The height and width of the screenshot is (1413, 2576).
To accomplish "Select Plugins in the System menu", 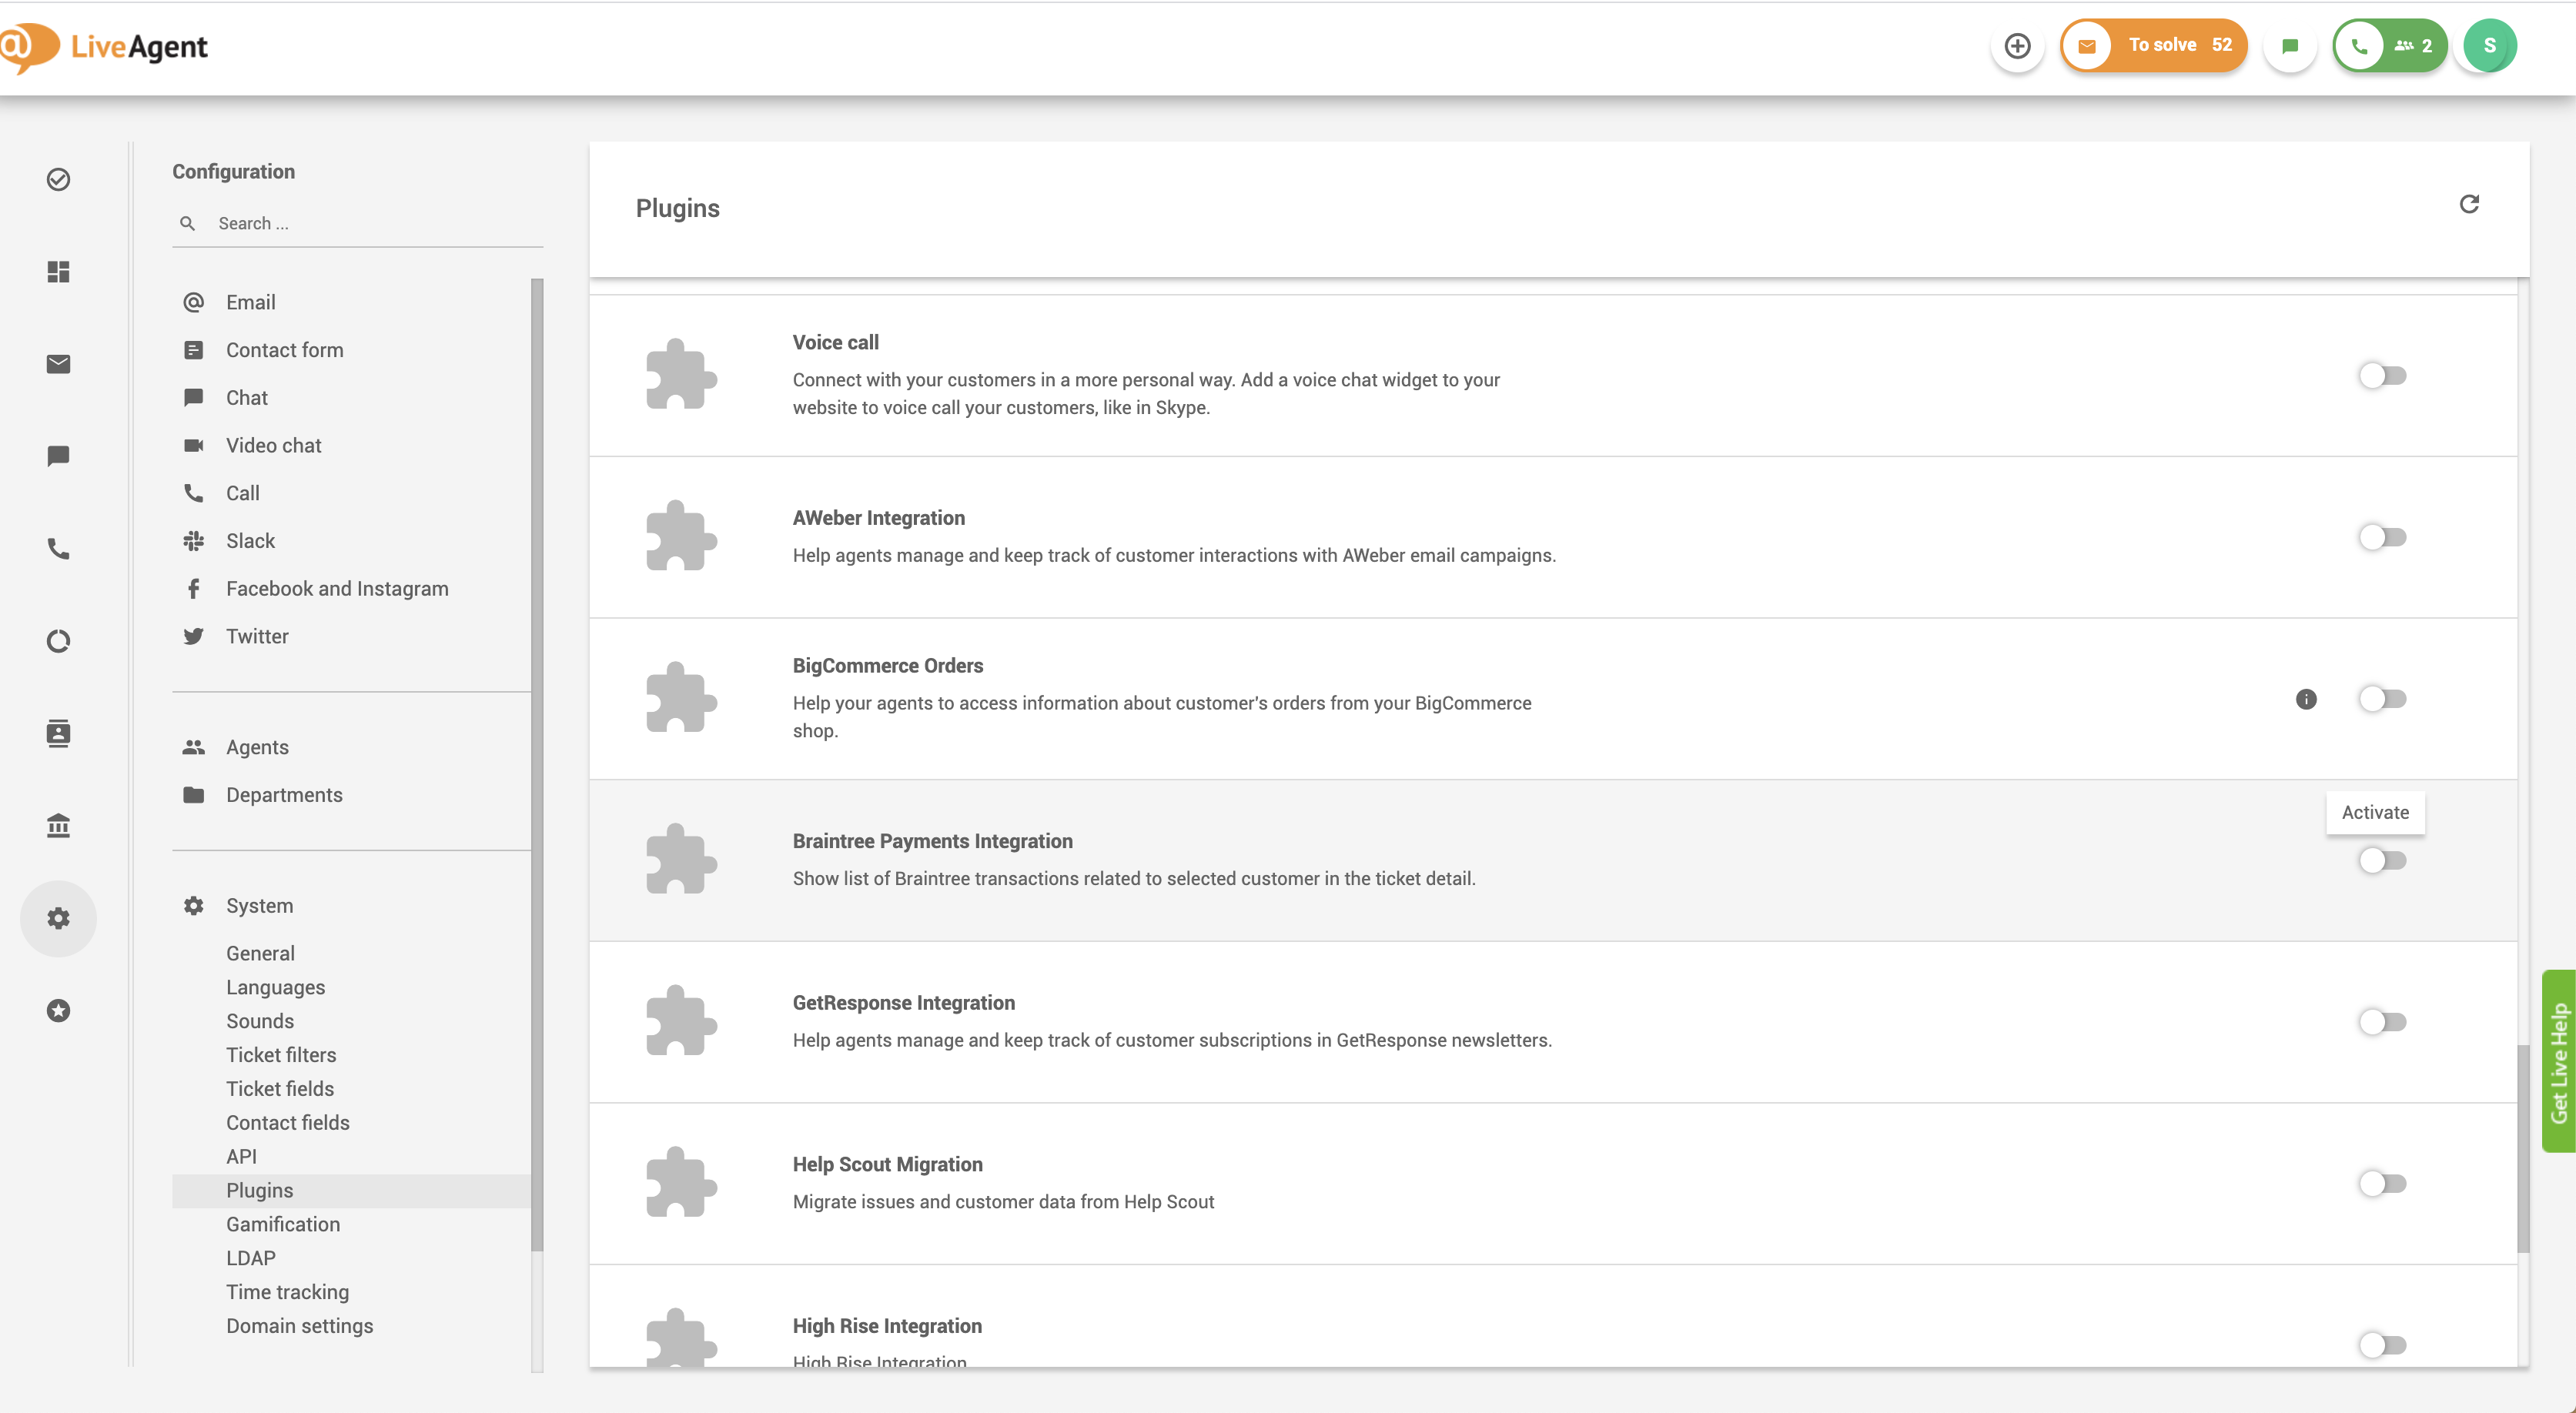I will click(259, 1190).
